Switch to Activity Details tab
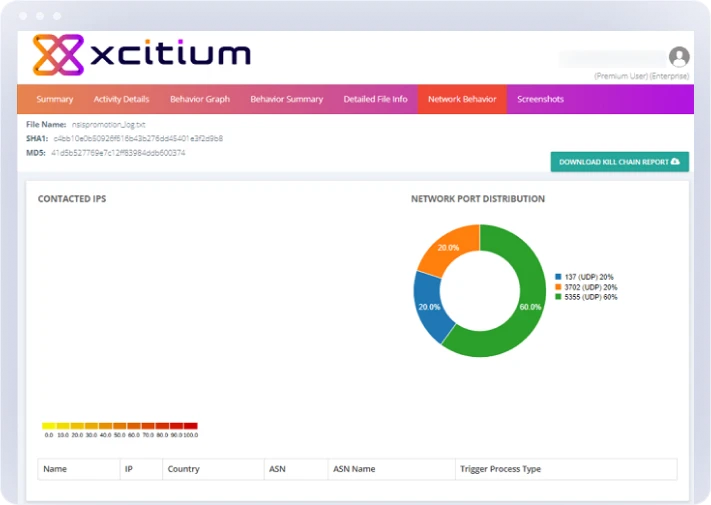The image size is (711, 505). 121,99
